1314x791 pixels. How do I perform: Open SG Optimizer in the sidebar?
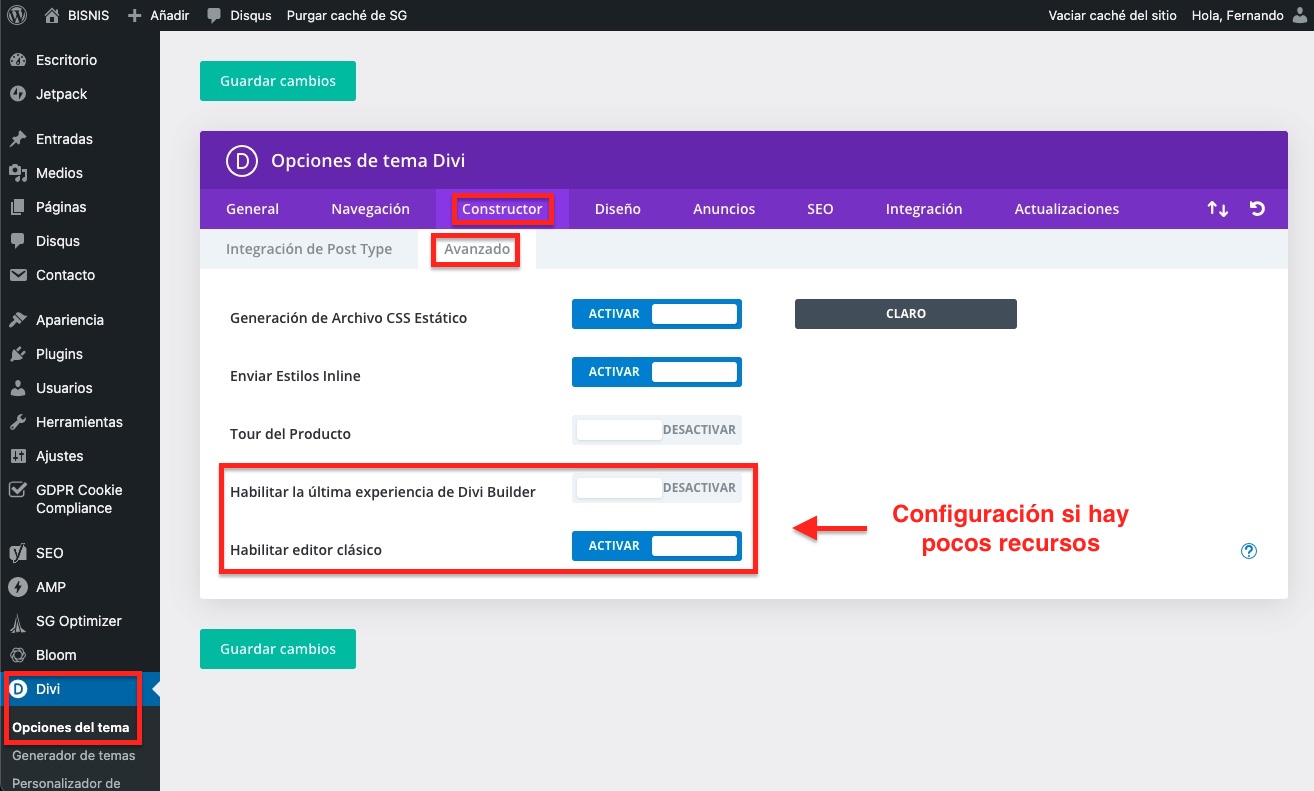coord(78,621)
